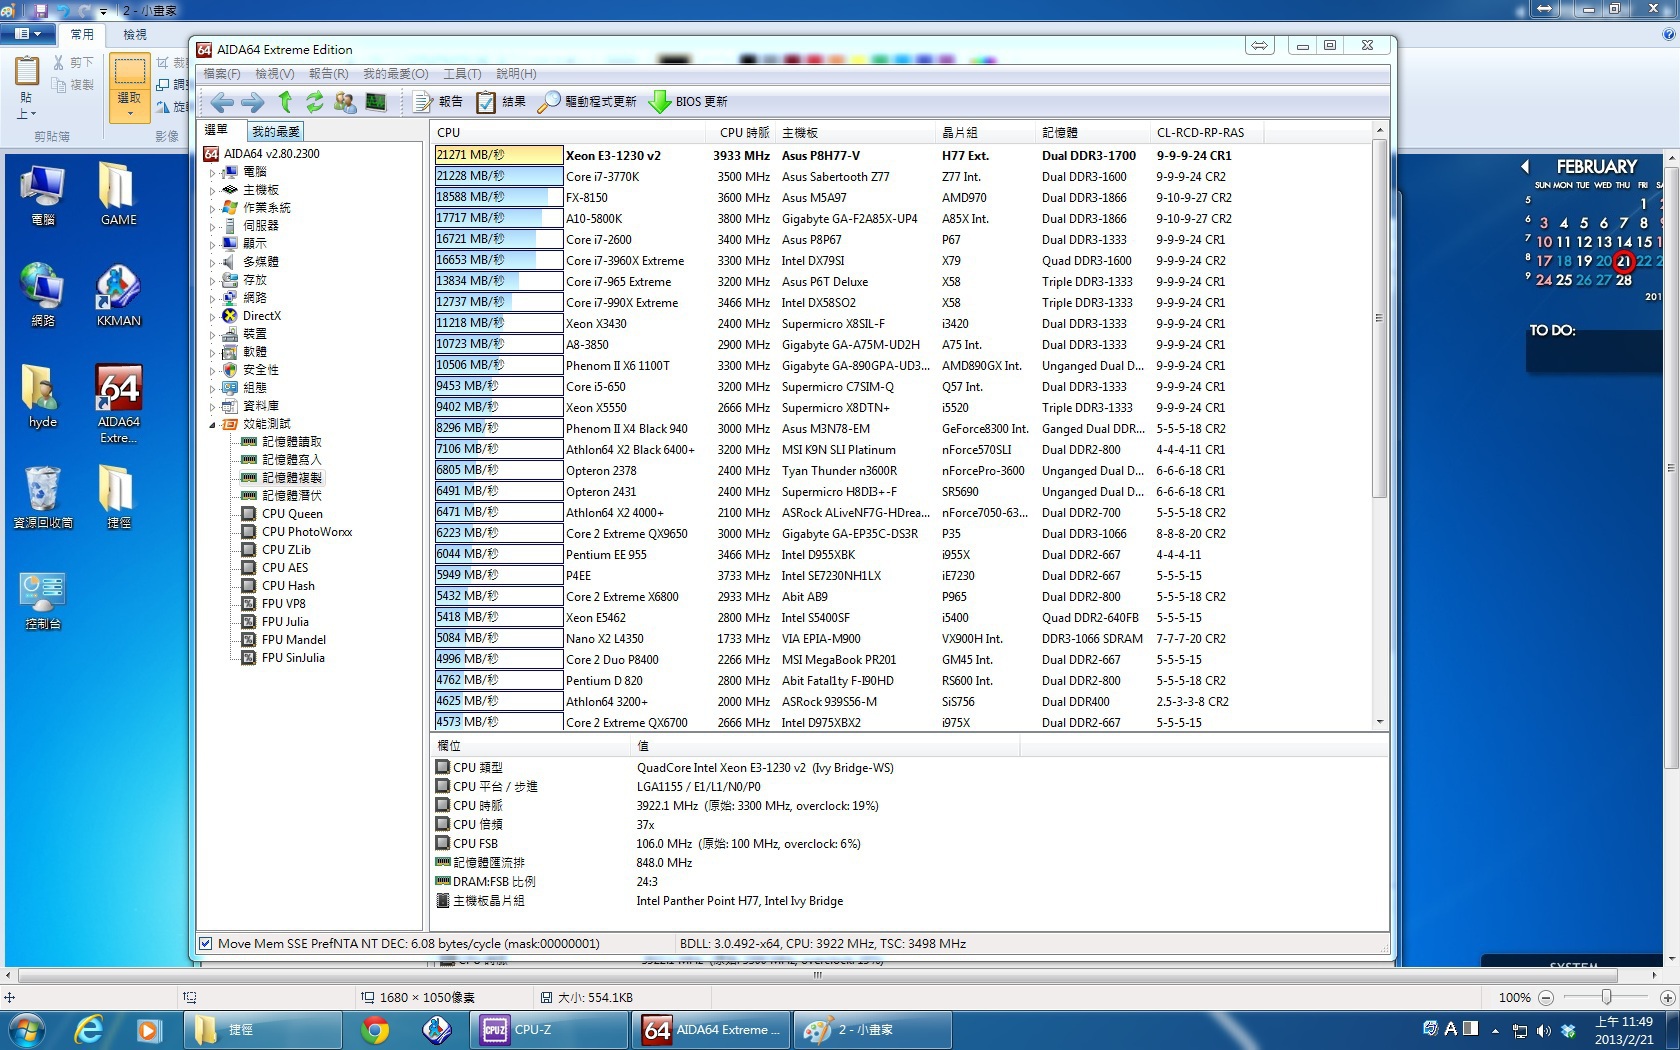Viewport: 1680px width, 1050px height.
Task: Select FPU Mandel benchmark
Action: pyautogui.click(x=294, y=640)
